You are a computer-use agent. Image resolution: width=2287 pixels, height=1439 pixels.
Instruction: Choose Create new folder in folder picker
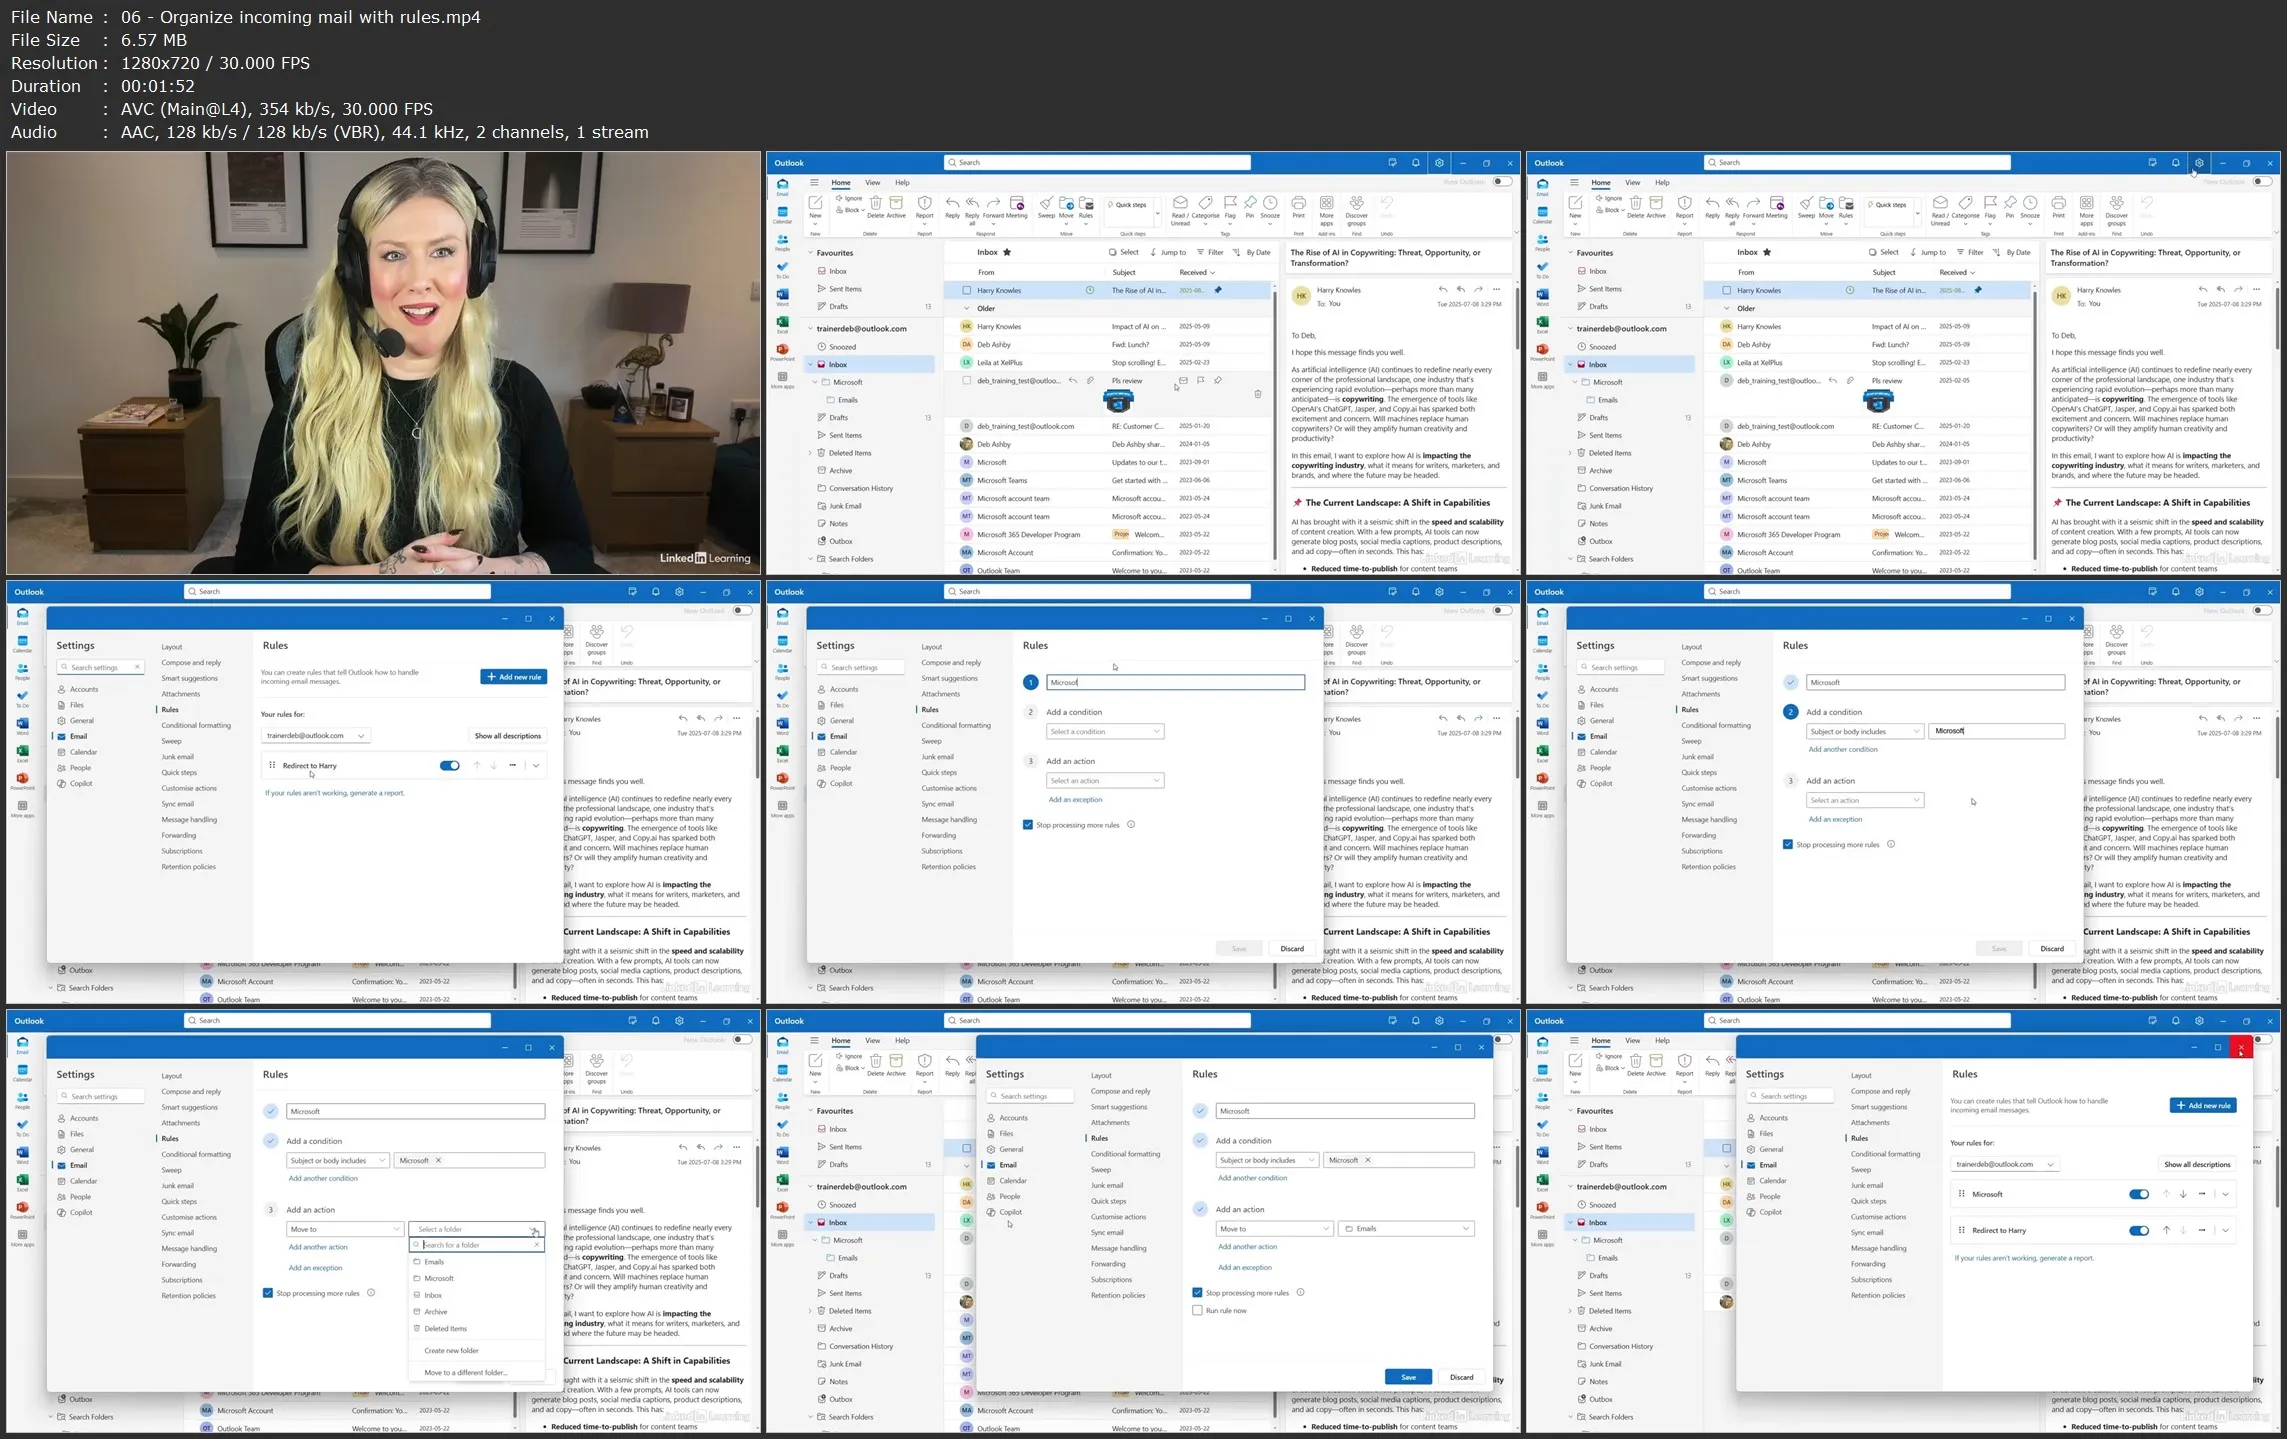point(451,1350)
